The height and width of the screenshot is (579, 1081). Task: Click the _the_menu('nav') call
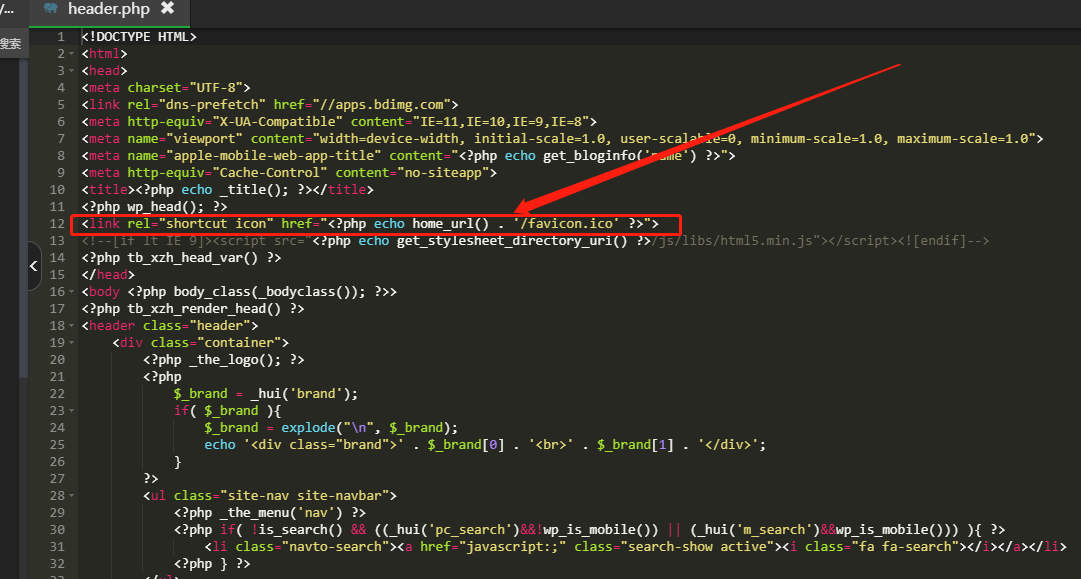[x=281, y=513]
